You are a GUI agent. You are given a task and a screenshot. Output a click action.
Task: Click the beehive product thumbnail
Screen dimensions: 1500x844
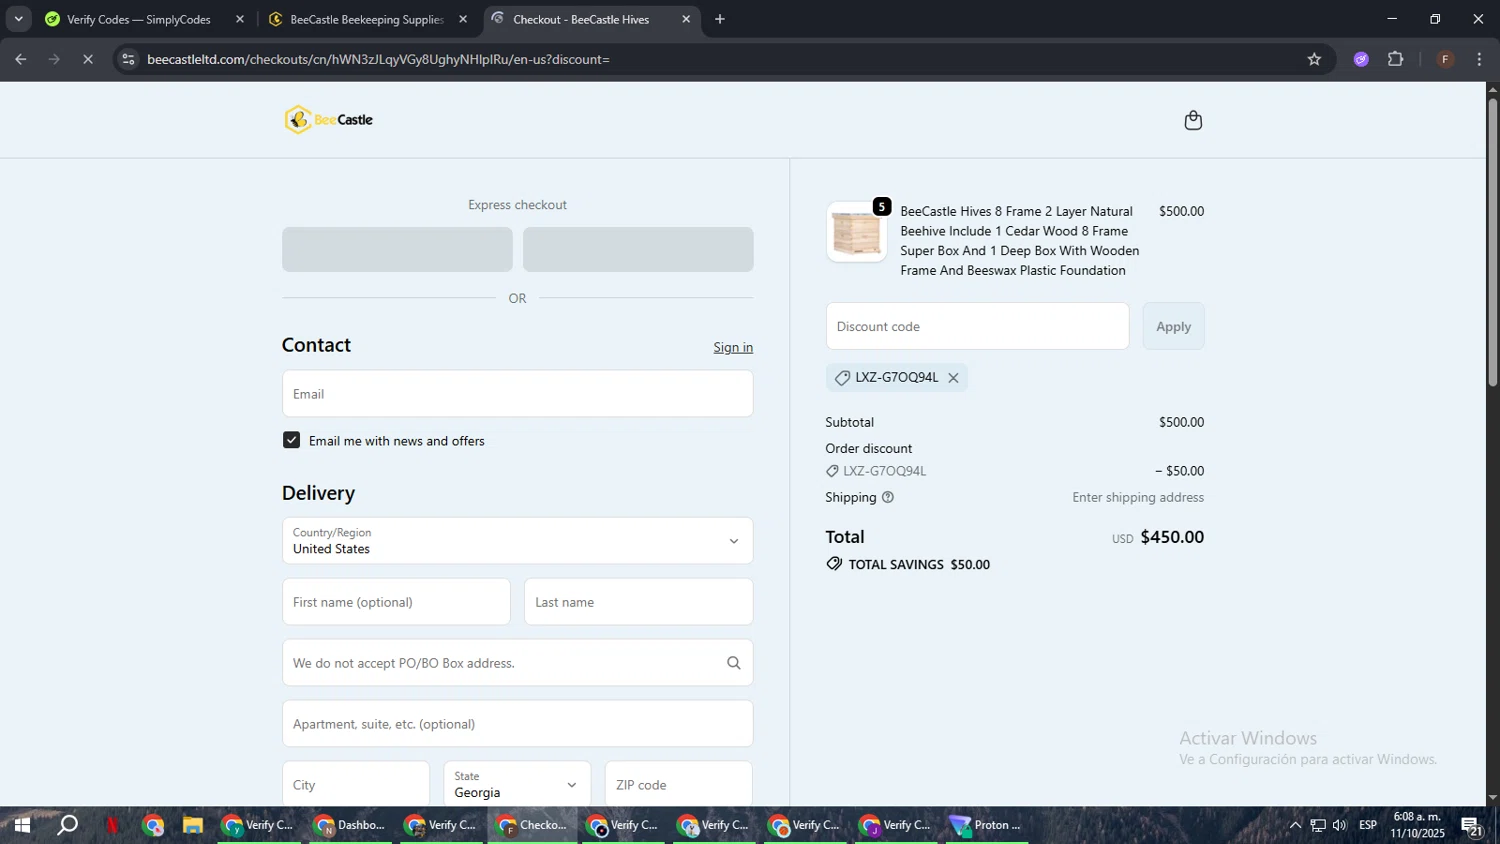pyautogui.click(x=856, y=233)
